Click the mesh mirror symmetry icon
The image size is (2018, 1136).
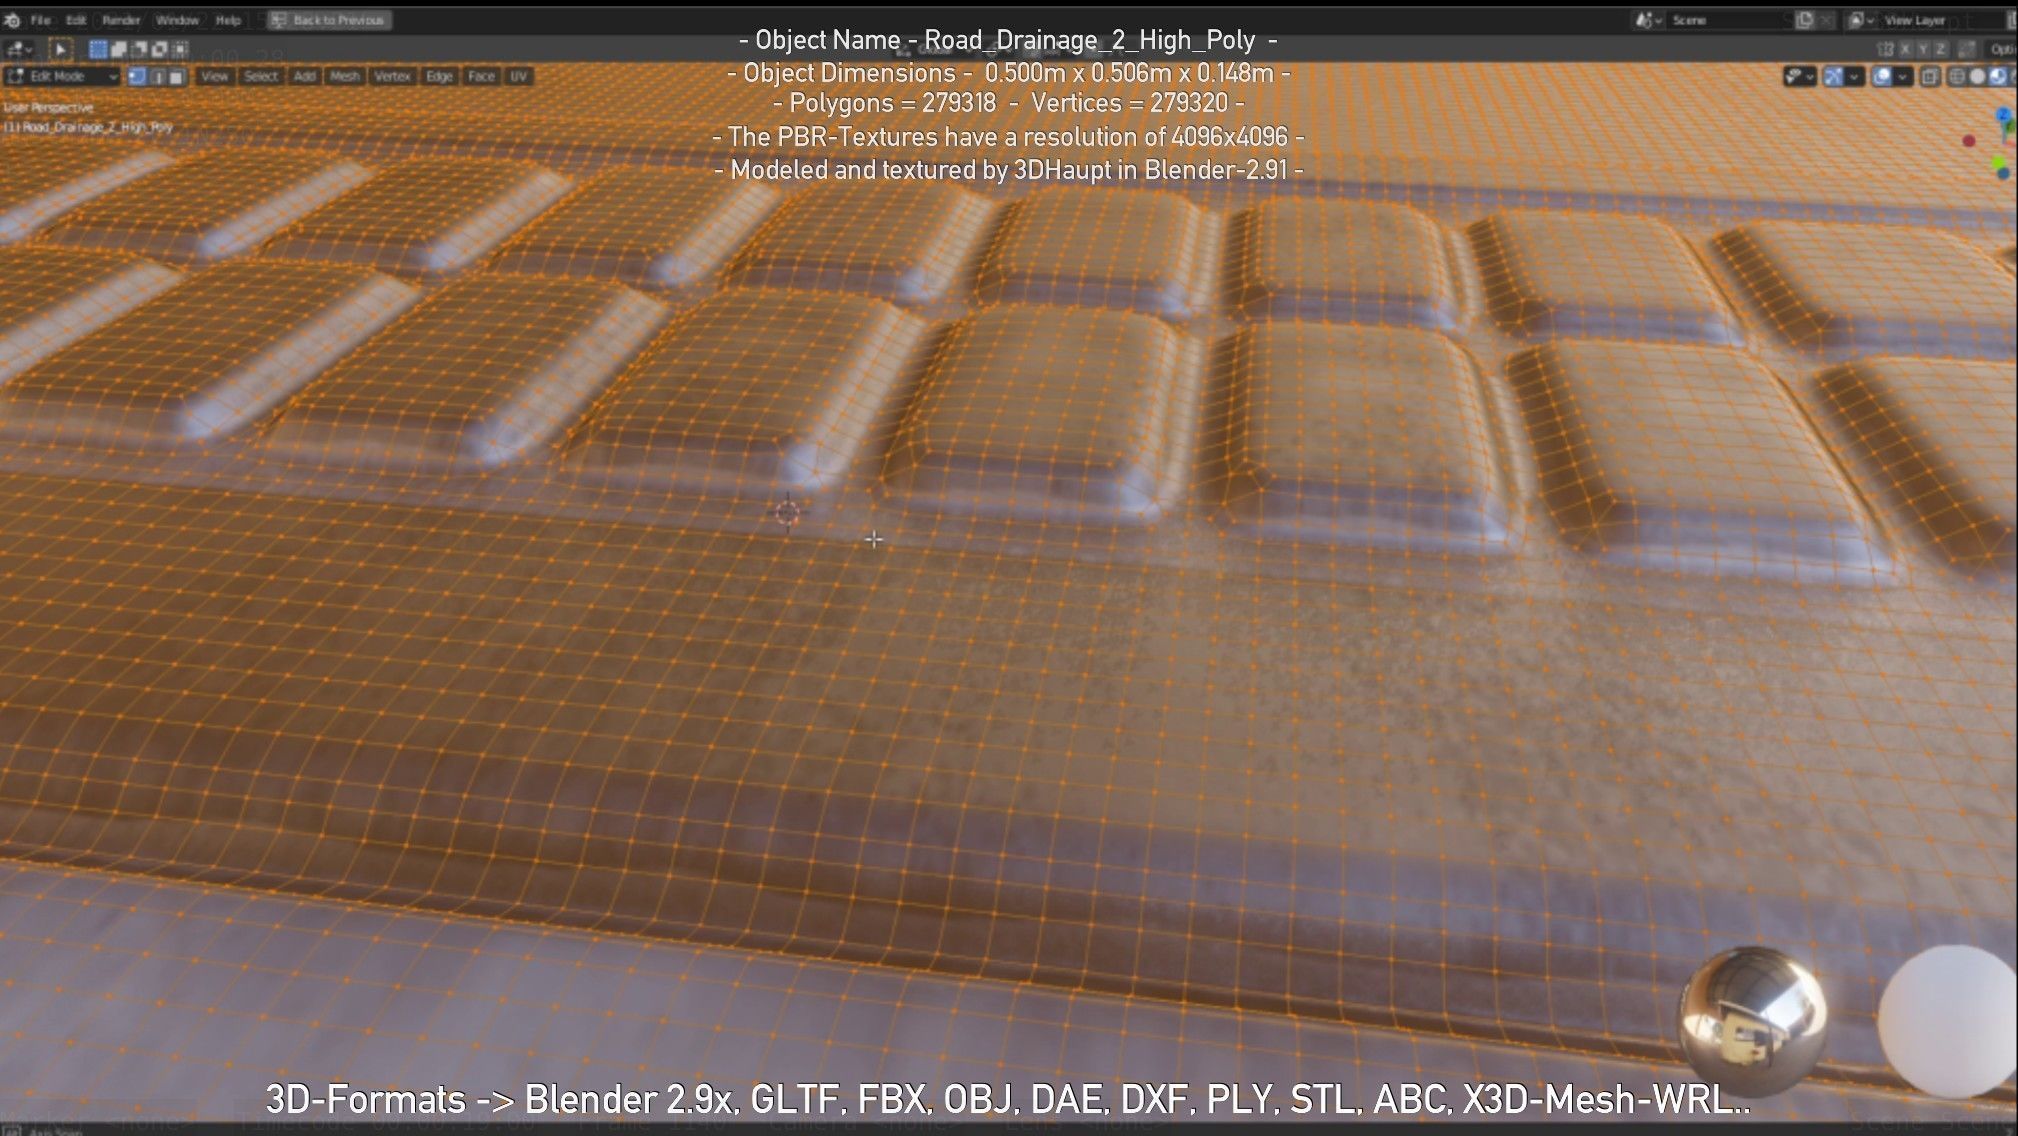[x=1886, y=49]
